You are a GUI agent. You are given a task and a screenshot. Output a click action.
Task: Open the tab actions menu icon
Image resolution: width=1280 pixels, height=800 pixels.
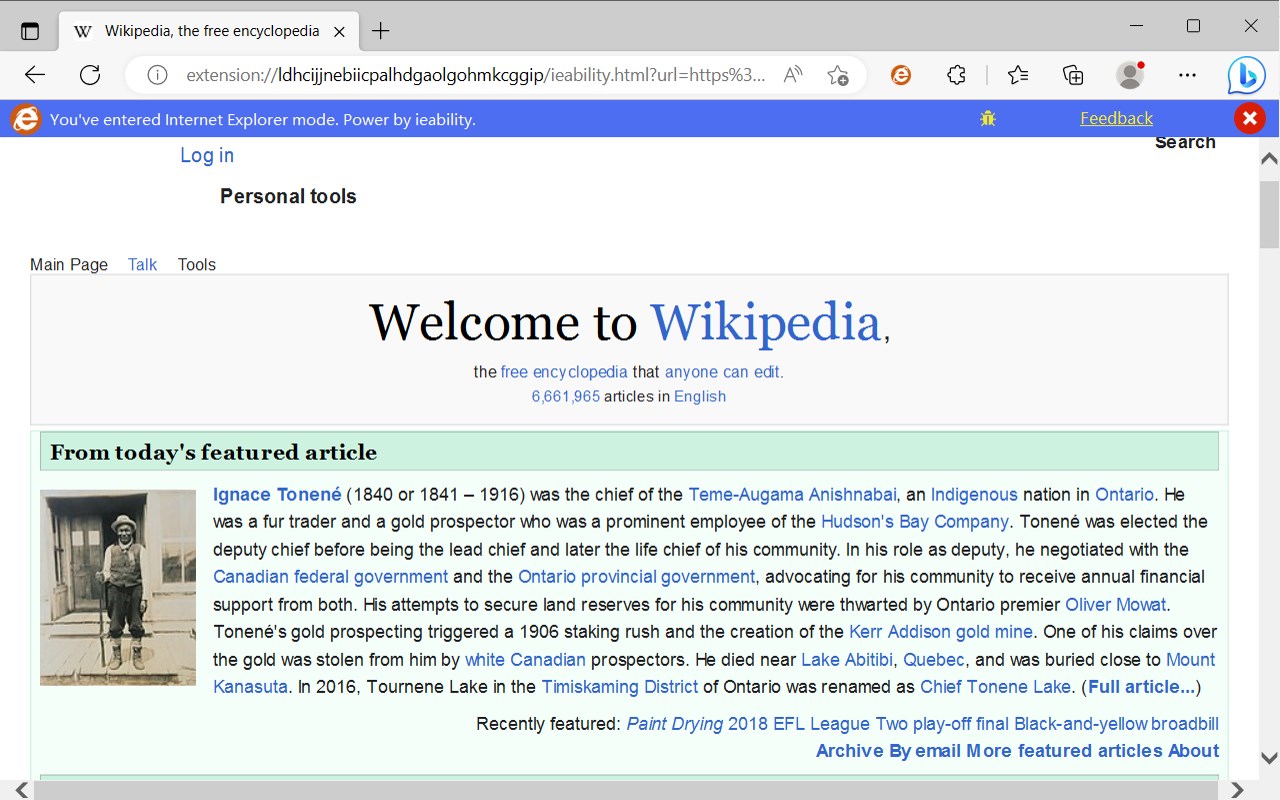(30, 31)
